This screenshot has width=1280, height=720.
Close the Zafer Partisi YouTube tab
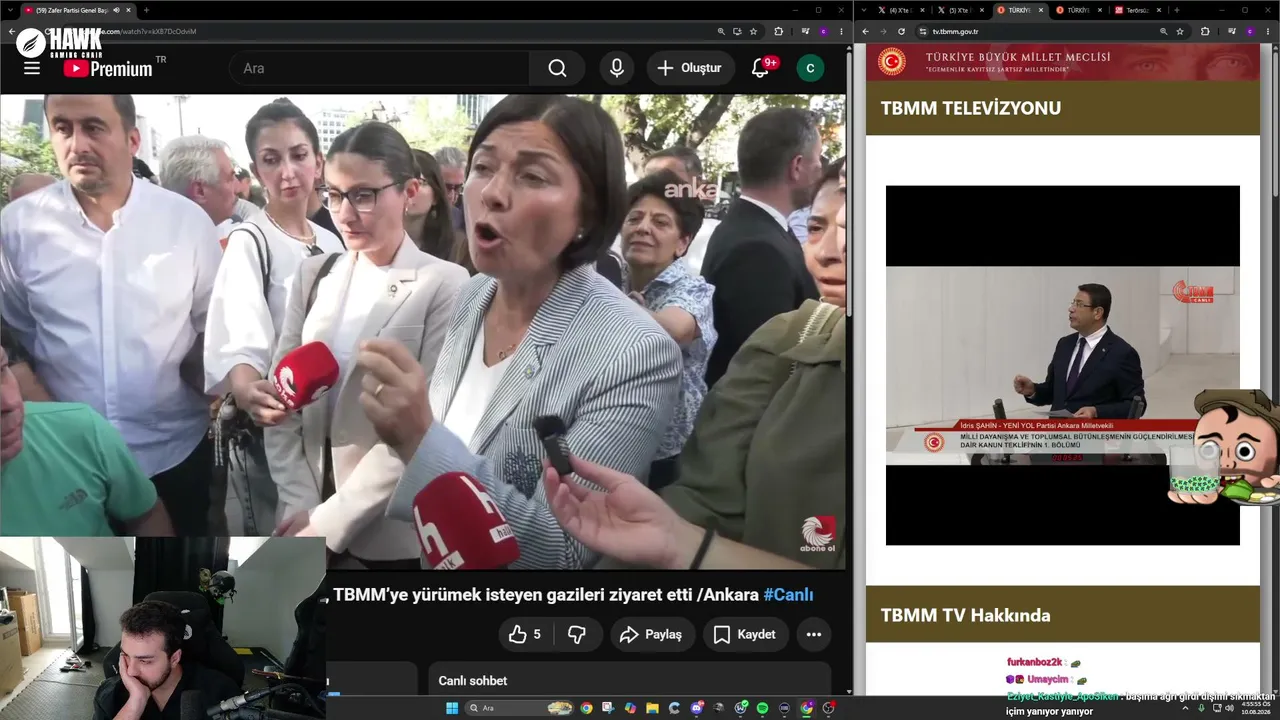[129, 10]
